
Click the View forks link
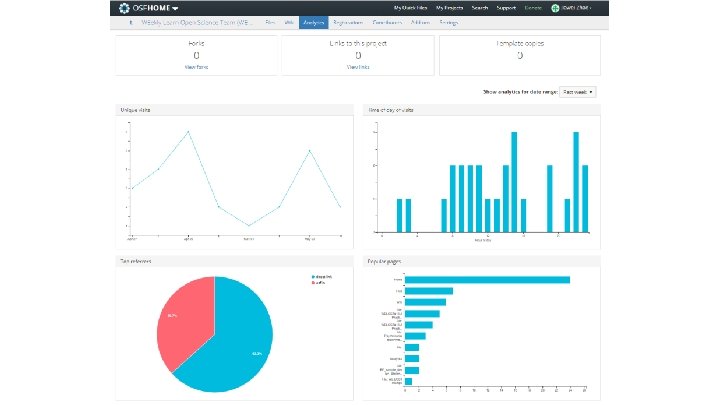click(196, 67)
